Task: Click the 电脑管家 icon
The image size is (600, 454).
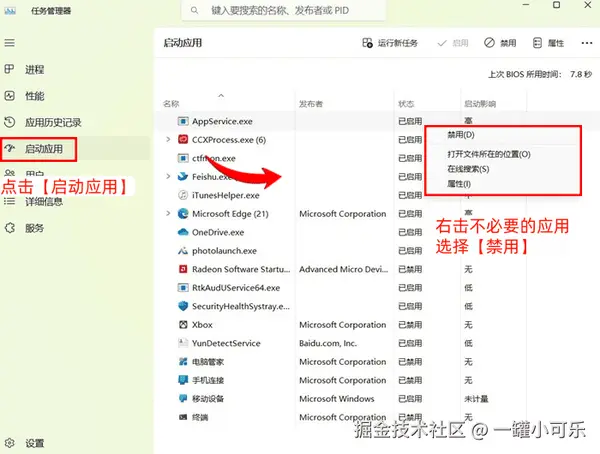Action: 183,361
